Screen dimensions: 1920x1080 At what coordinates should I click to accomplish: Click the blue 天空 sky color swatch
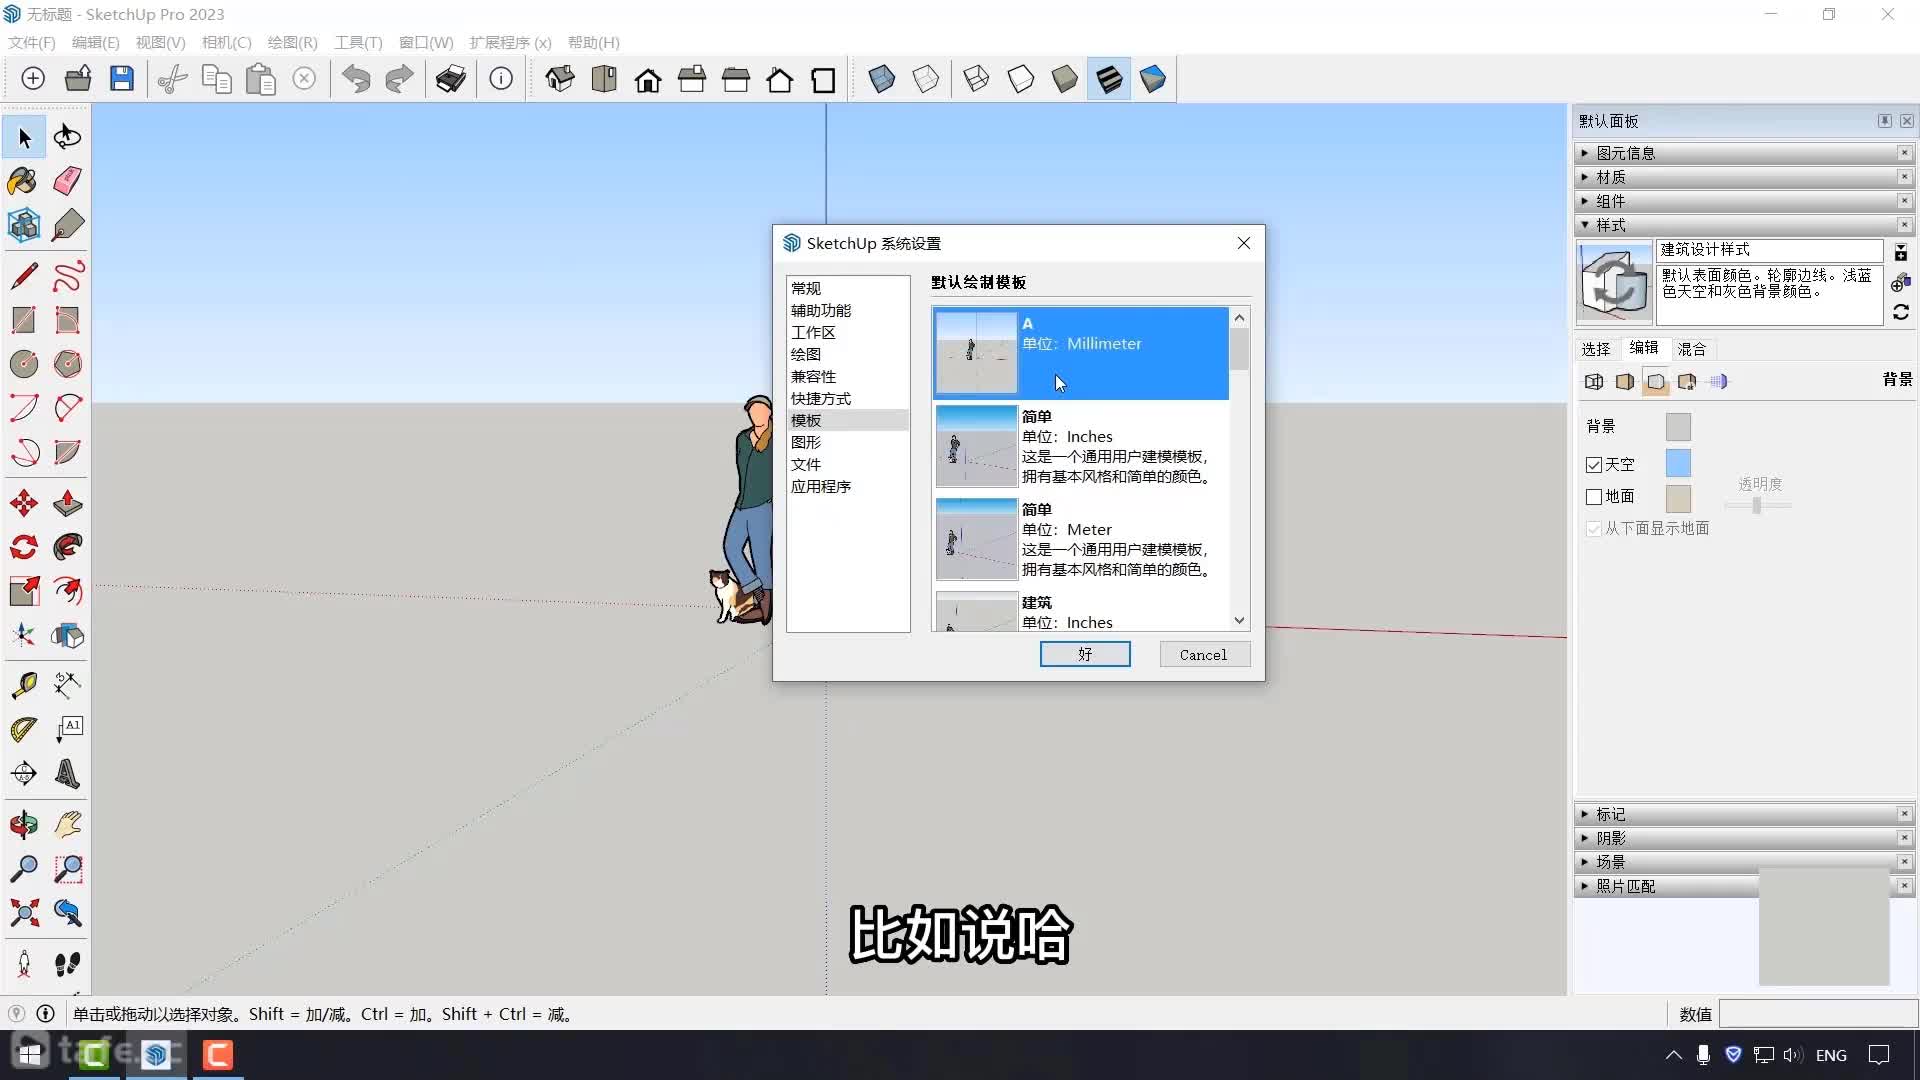pos(1678,464)
